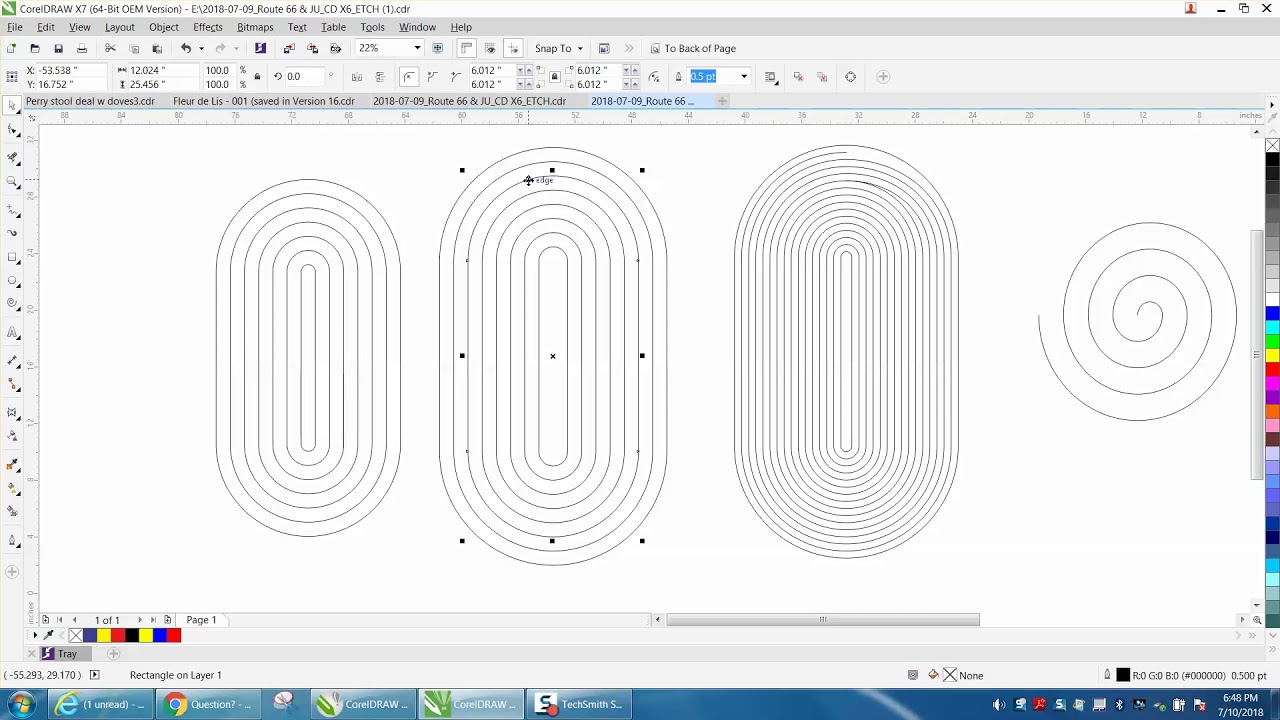The width and height of the screenshot is (1280, 720).
Task: Open new document tab plus button
Action: point(723,101)
